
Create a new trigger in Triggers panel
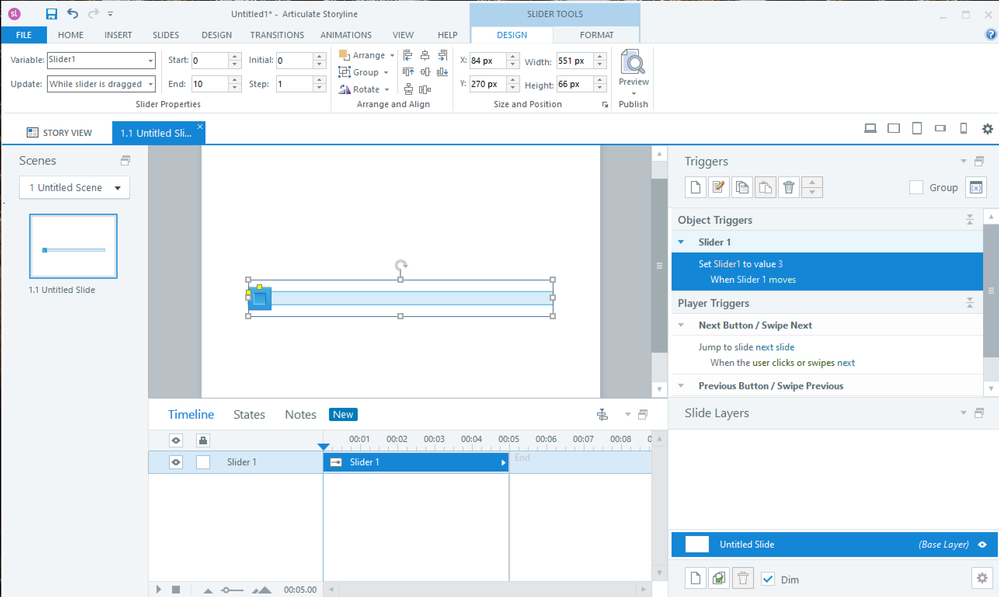pos(695,187)
